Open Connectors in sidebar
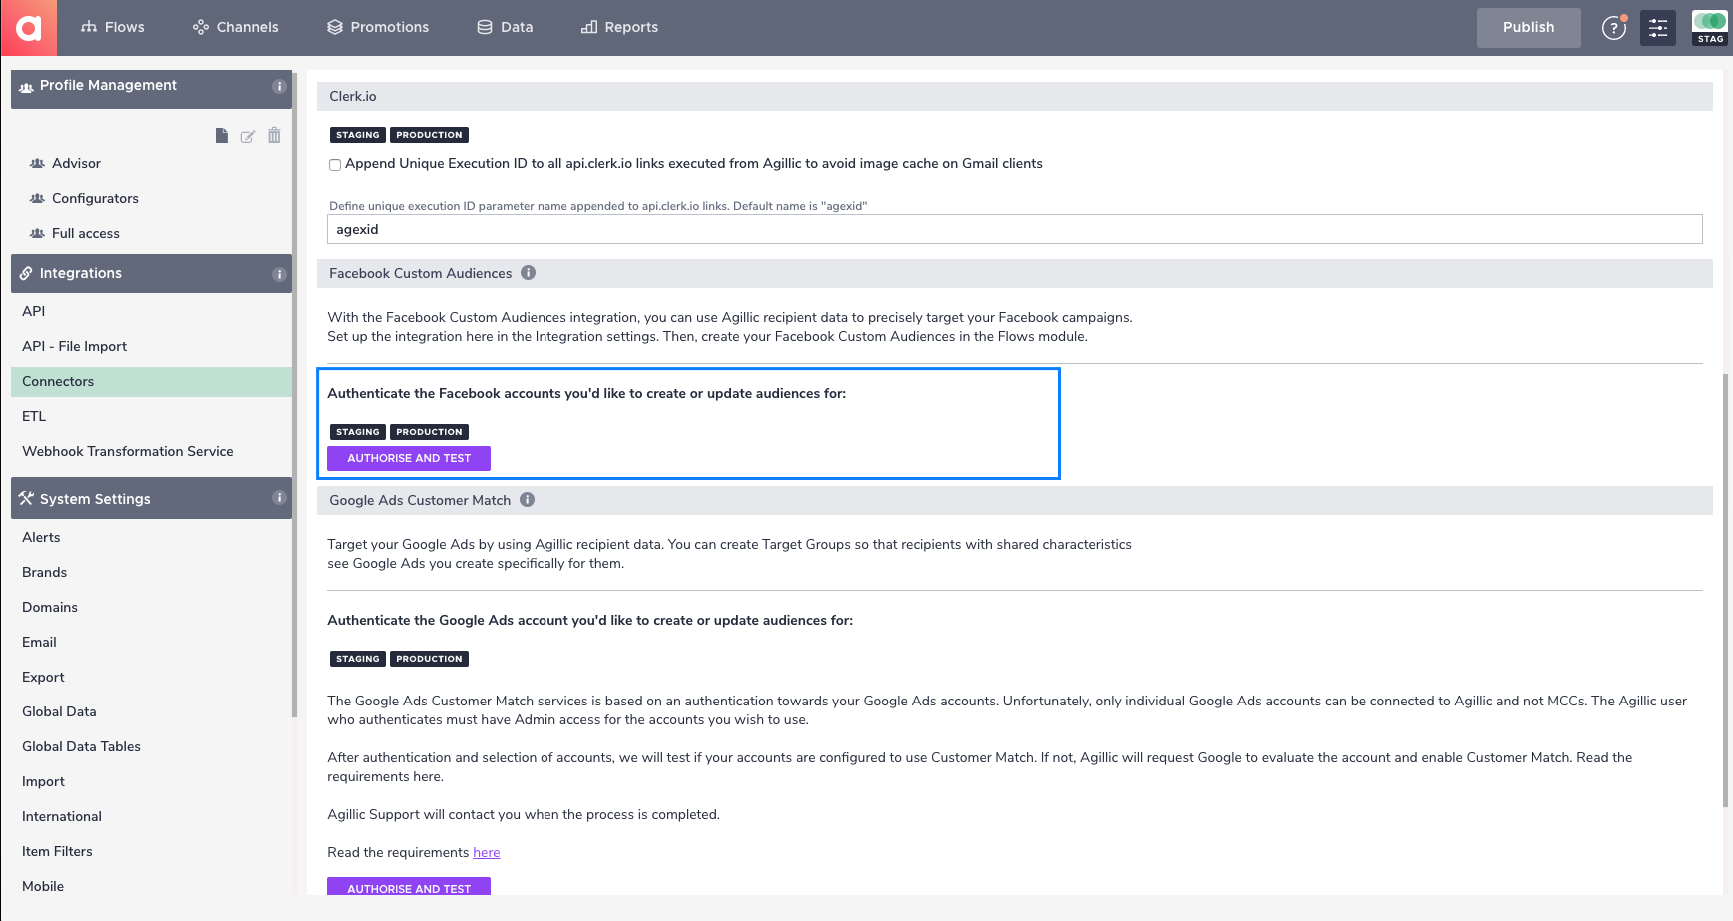The image size is (1733, 921). [151, 381]
